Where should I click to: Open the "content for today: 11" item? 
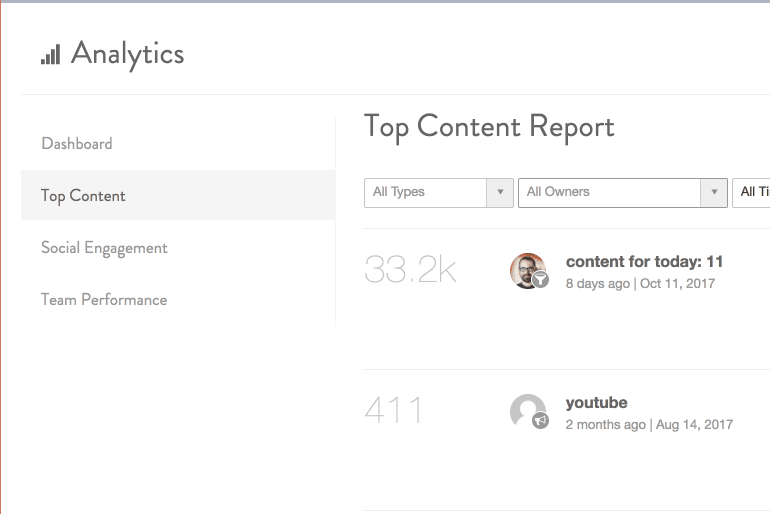tap(644, 262)
